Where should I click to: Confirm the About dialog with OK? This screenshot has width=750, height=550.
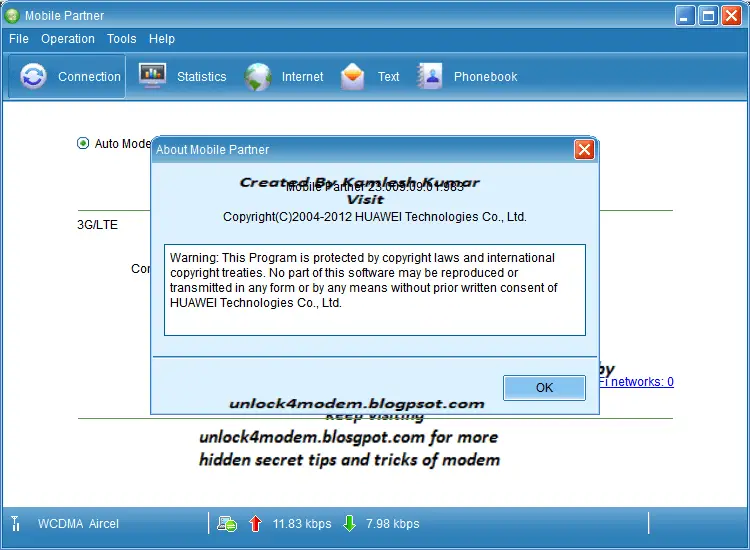pyautogui.click(x=544, y=387)
